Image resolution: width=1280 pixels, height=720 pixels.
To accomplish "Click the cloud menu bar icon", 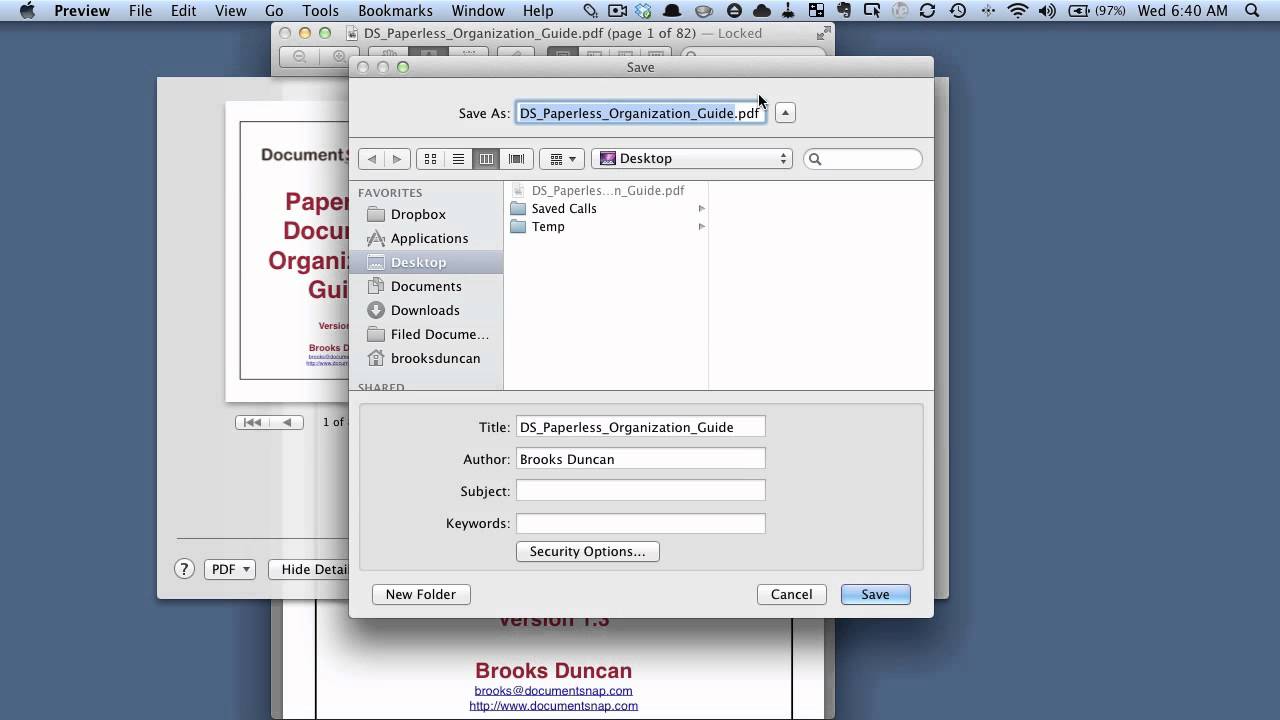I will coord(762,11).
